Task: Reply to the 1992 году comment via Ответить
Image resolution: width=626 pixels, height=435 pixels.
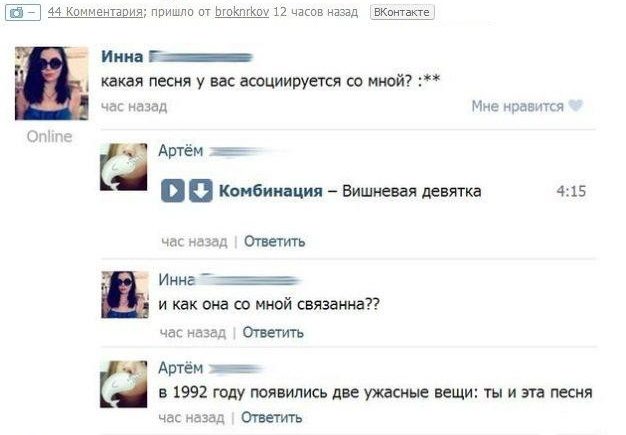Action: 271,417
